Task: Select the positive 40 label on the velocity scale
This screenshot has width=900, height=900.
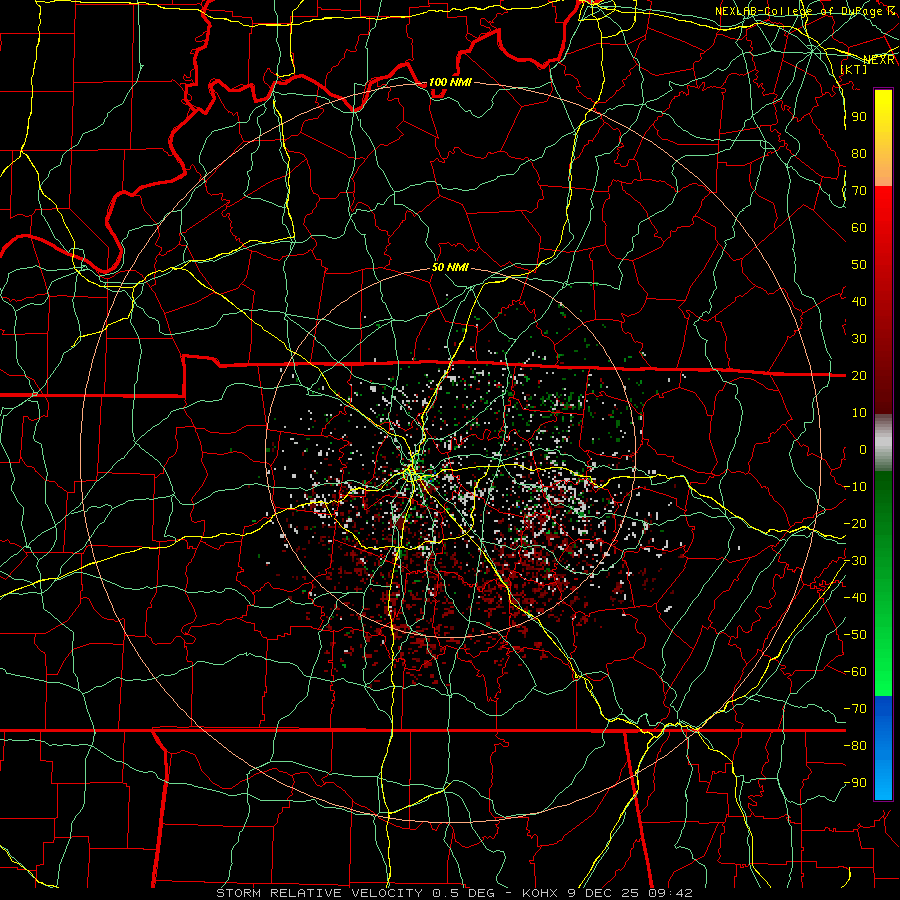Action: pos(859,301)
